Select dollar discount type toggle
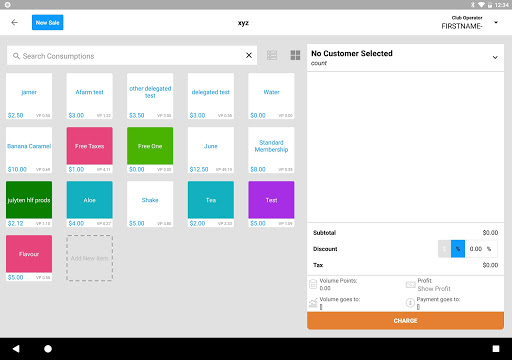 pyautogui.click(x=444, y=249)
